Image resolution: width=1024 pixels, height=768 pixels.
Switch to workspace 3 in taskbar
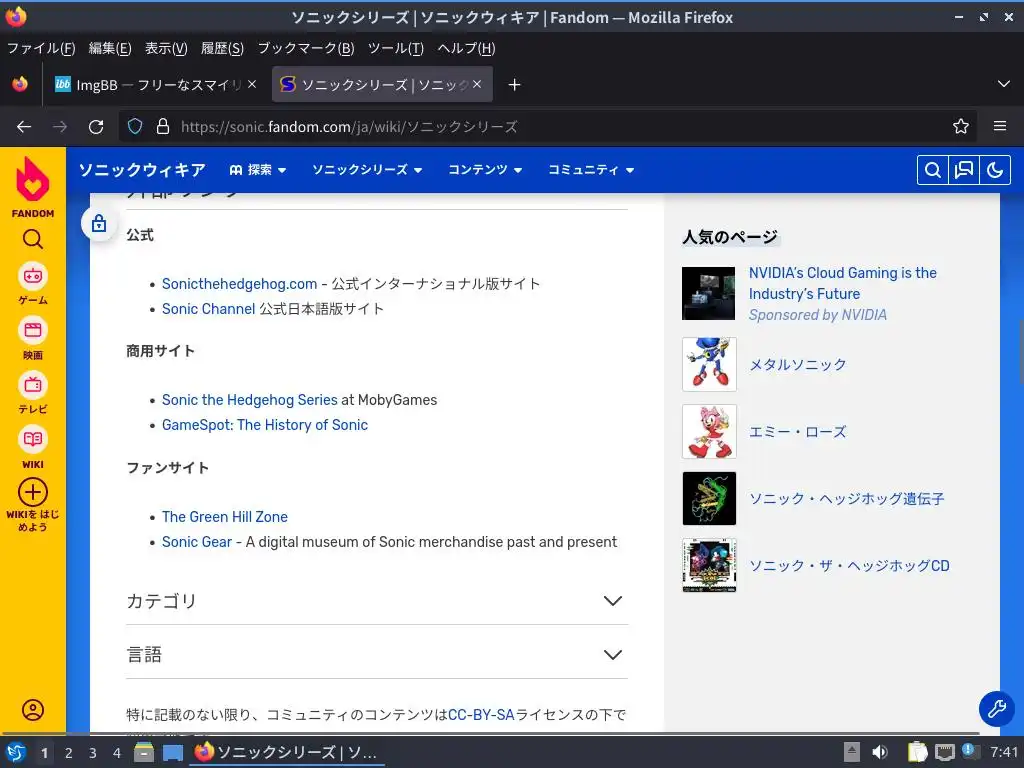[93, 753]
